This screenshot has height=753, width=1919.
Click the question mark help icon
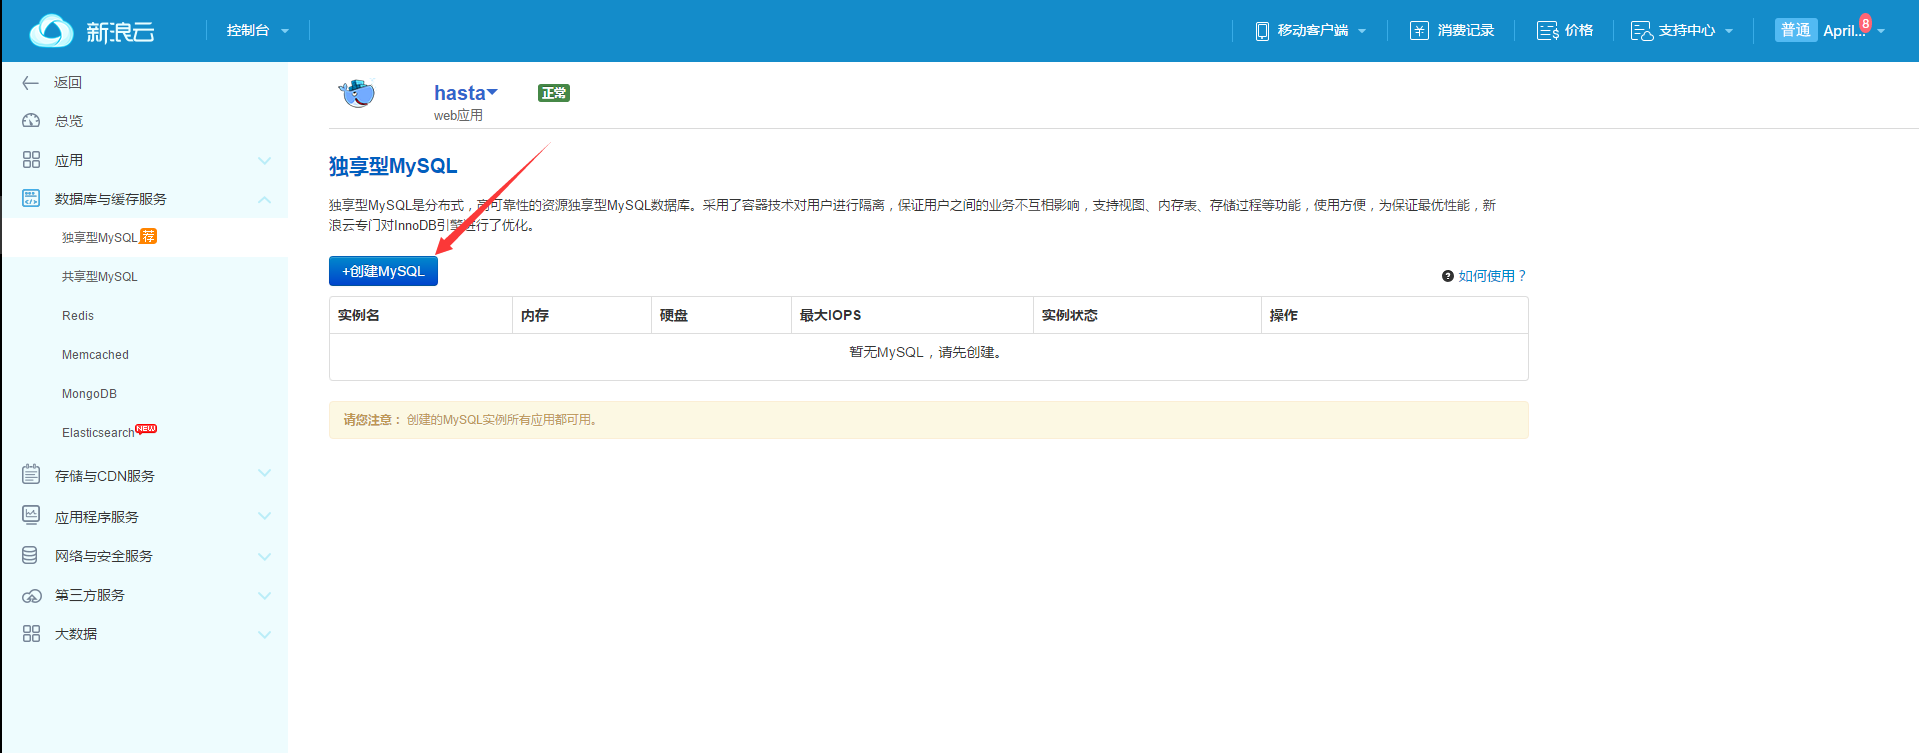click(1447, 276)
